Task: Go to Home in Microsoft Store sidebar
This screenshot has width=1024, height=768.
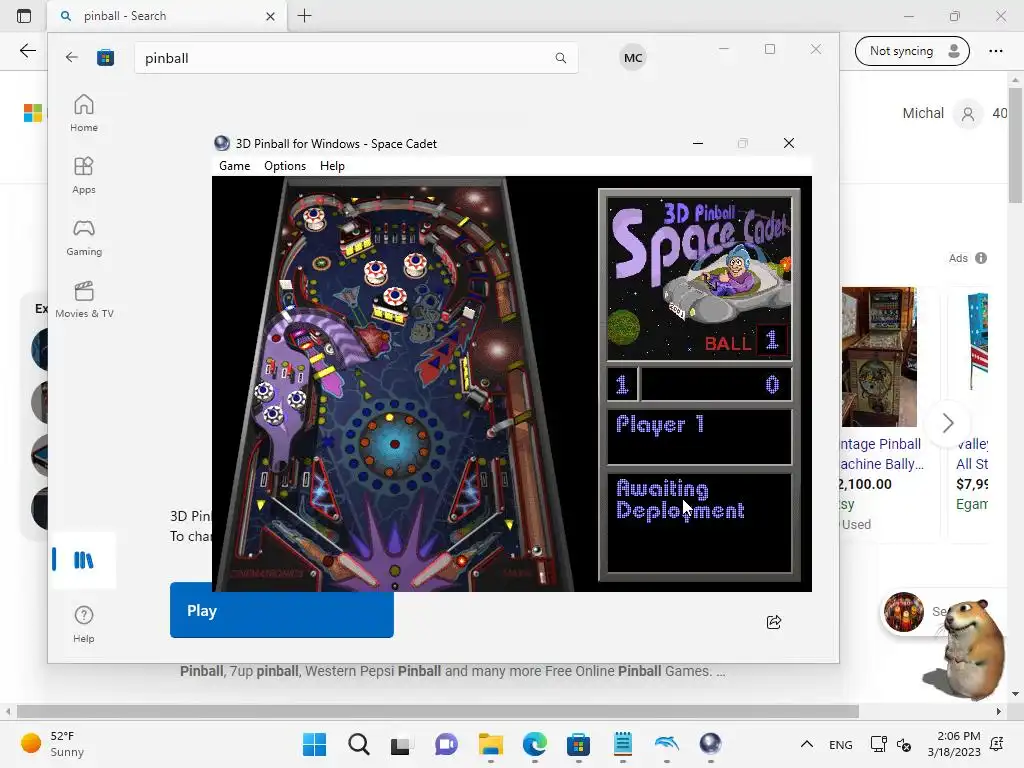Action: click(x=84, y=113)
